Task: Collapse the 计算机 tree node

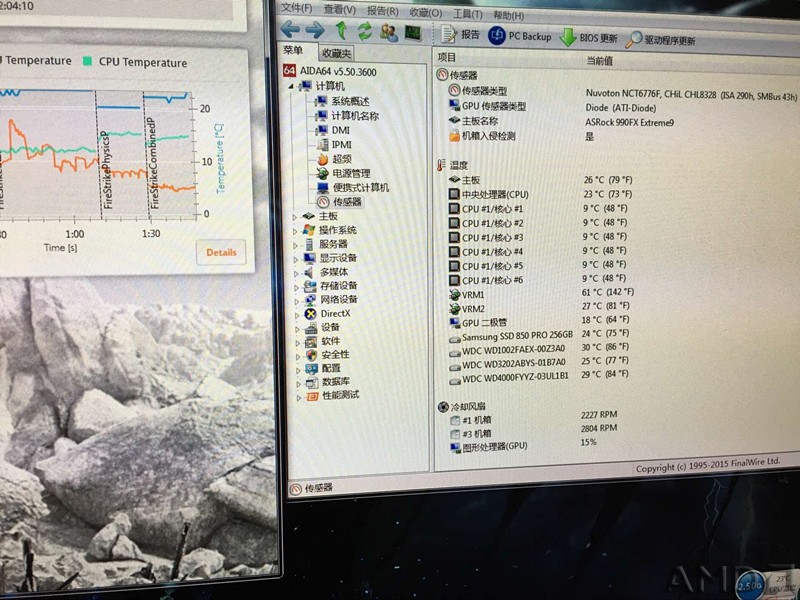Action: pyautogui.click(x=291, y=86)
